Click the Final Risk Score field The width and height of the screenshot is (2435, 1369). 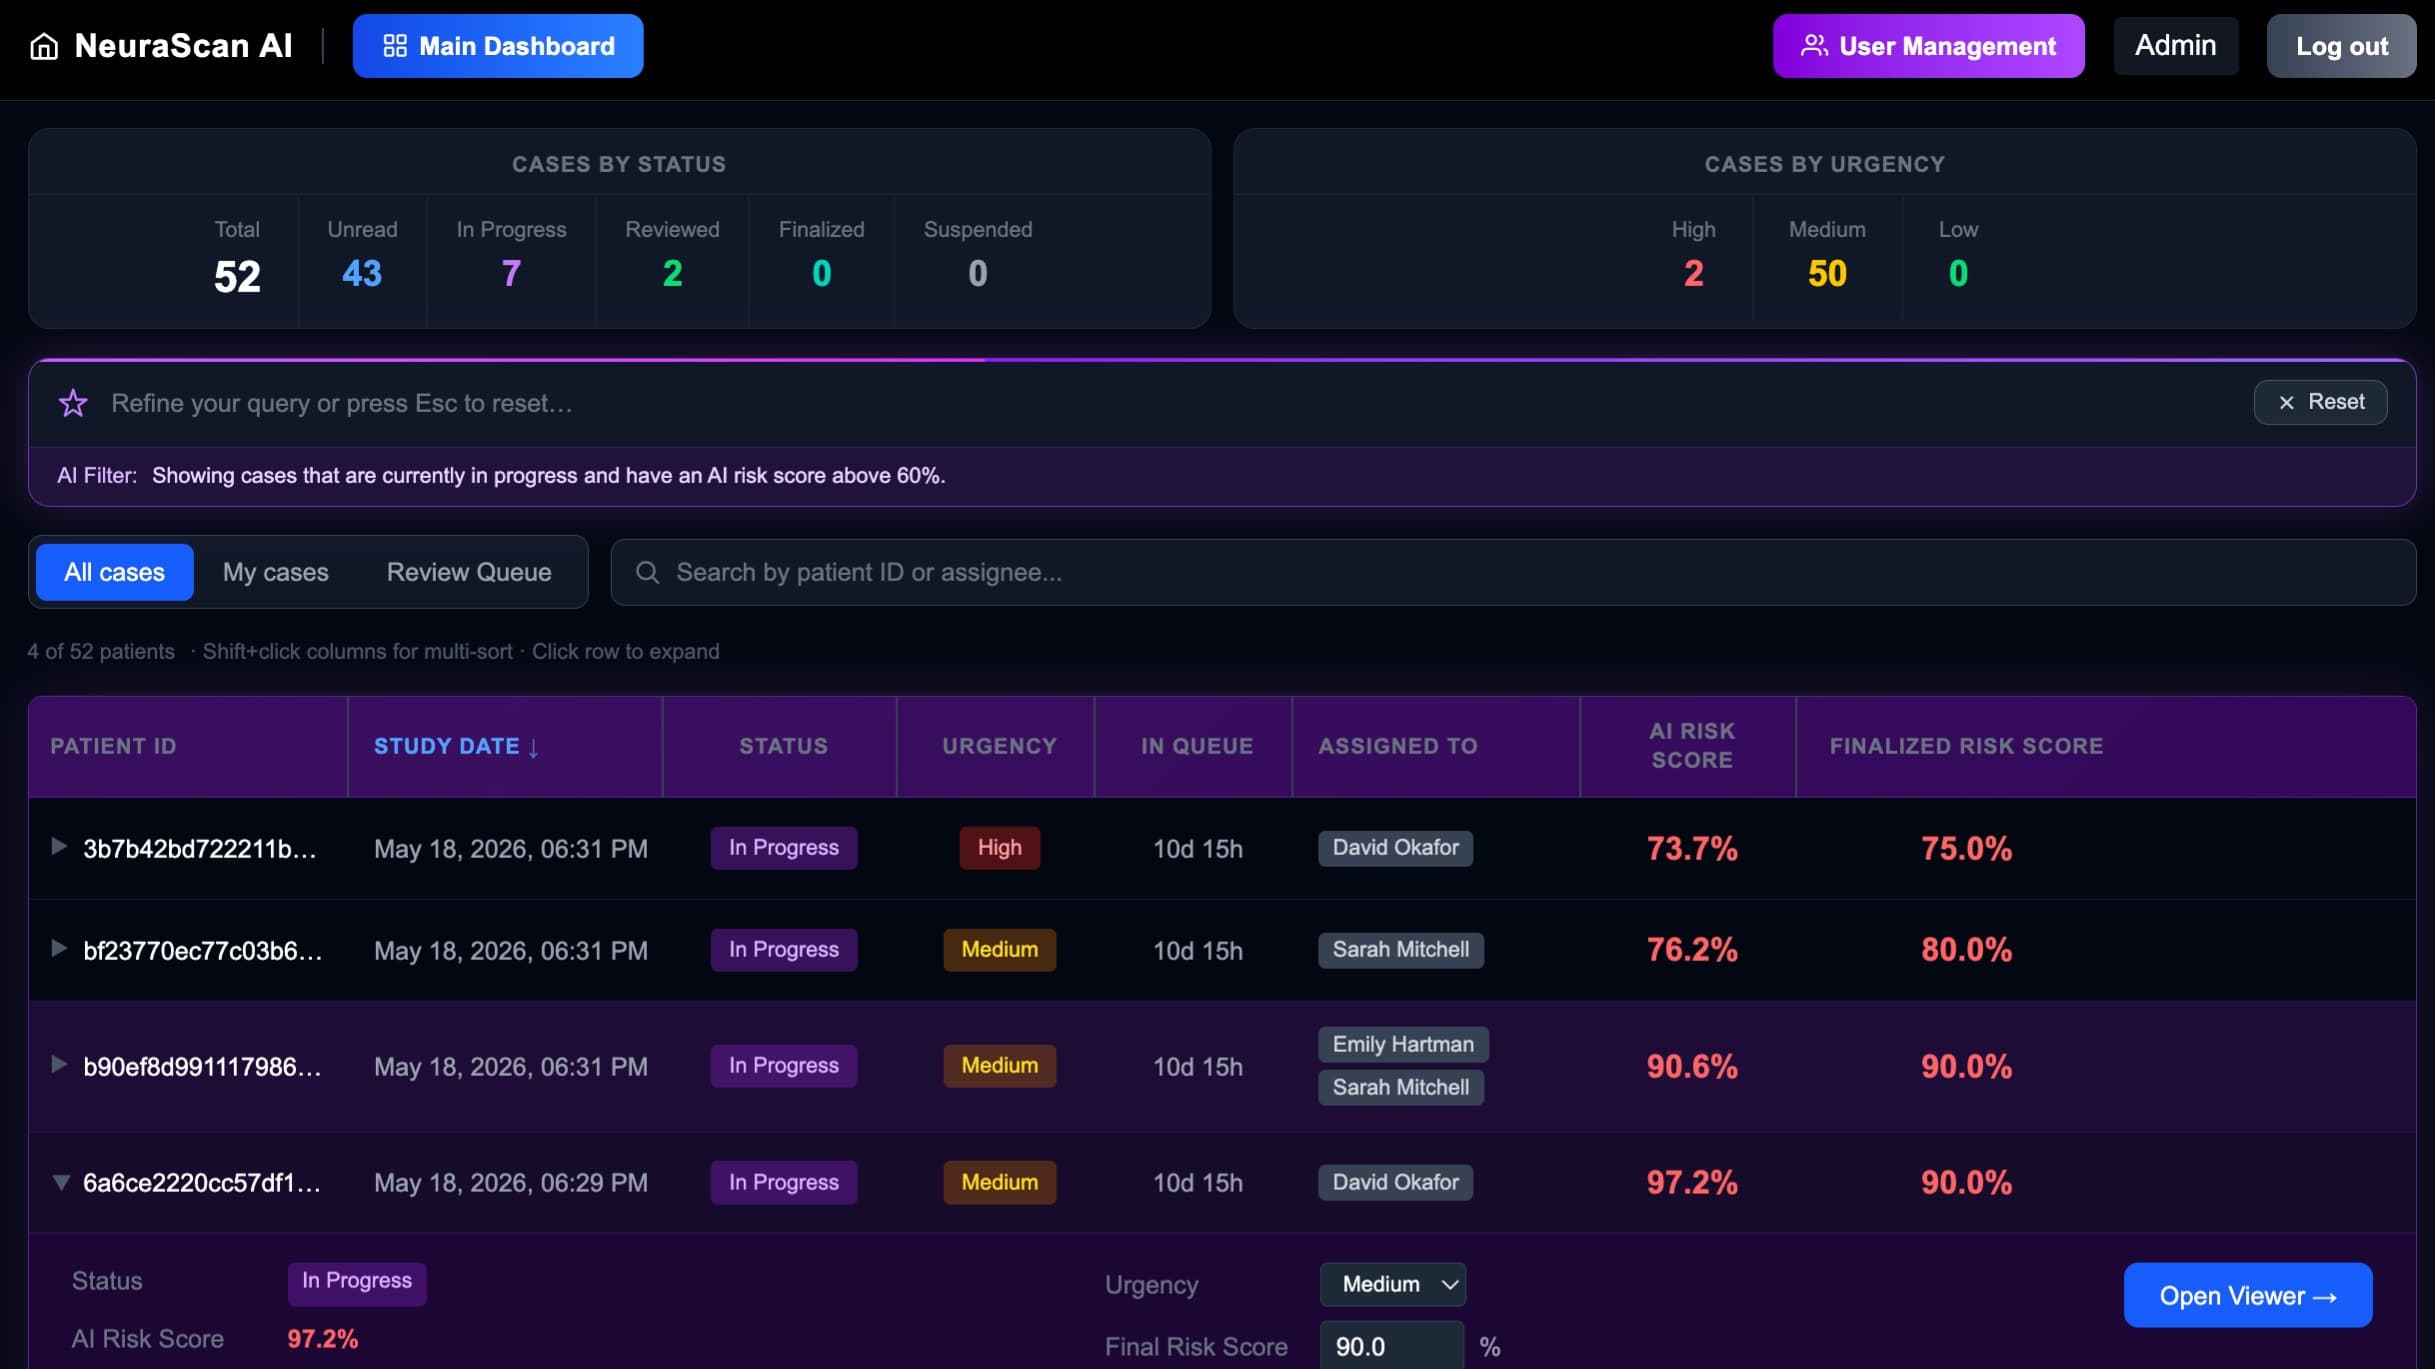pos(1391,1346)
